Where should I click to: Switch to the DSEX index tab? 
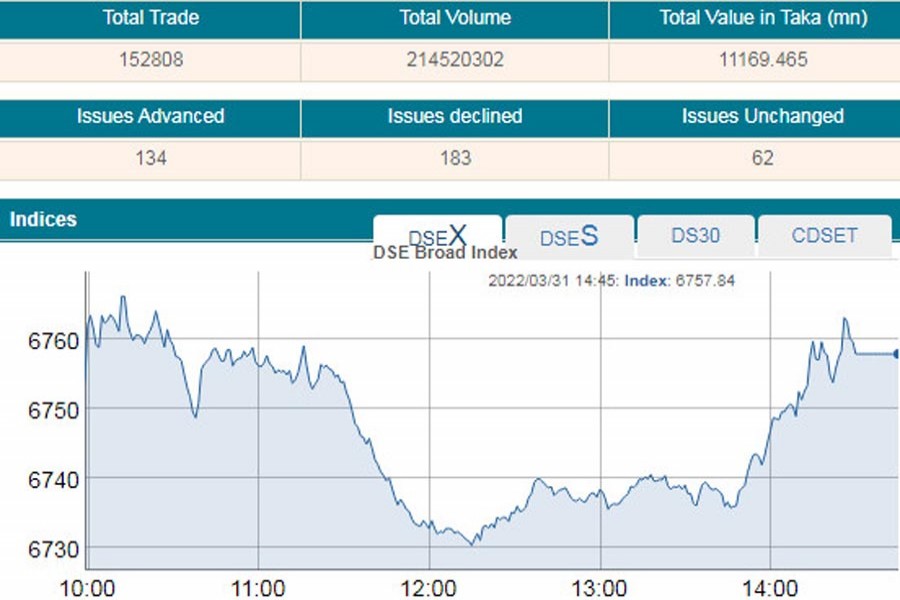(437, 235)
